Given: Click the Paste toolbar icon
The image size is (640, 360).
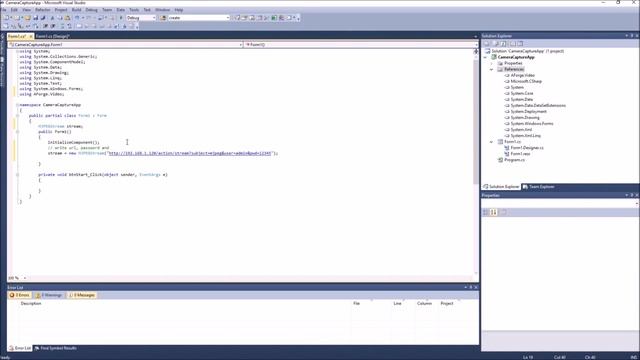Looking at the screenshot, I should point(67,18).
